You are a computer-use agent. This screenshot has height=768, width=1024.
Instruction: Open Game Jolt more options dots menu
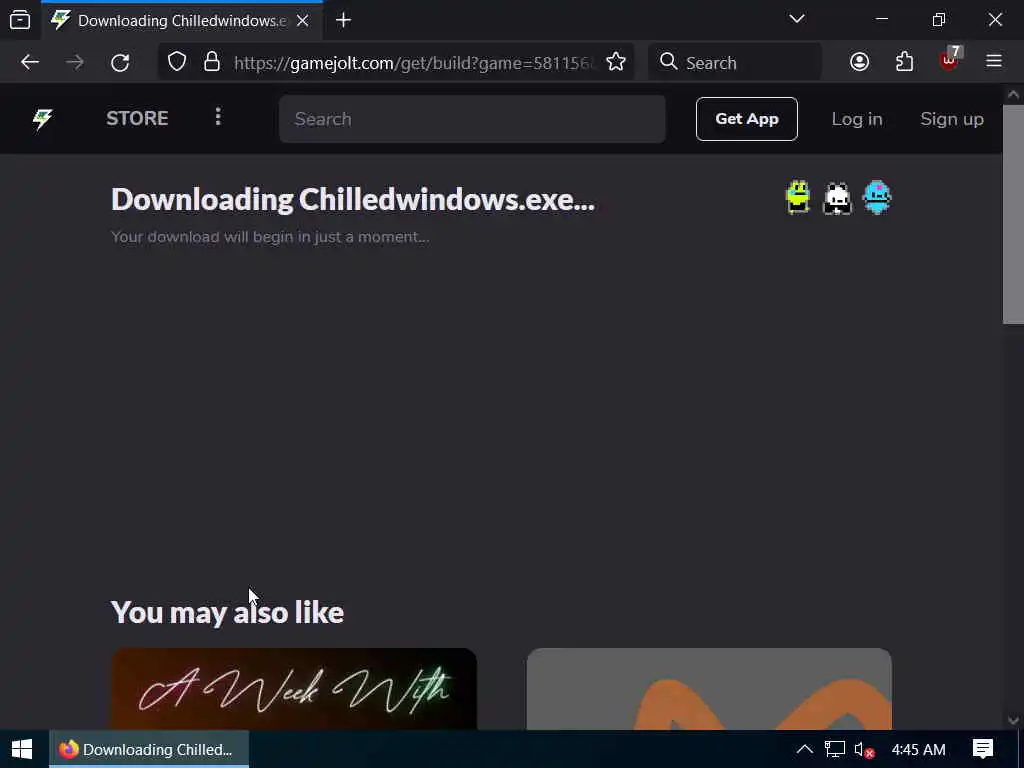218,118
